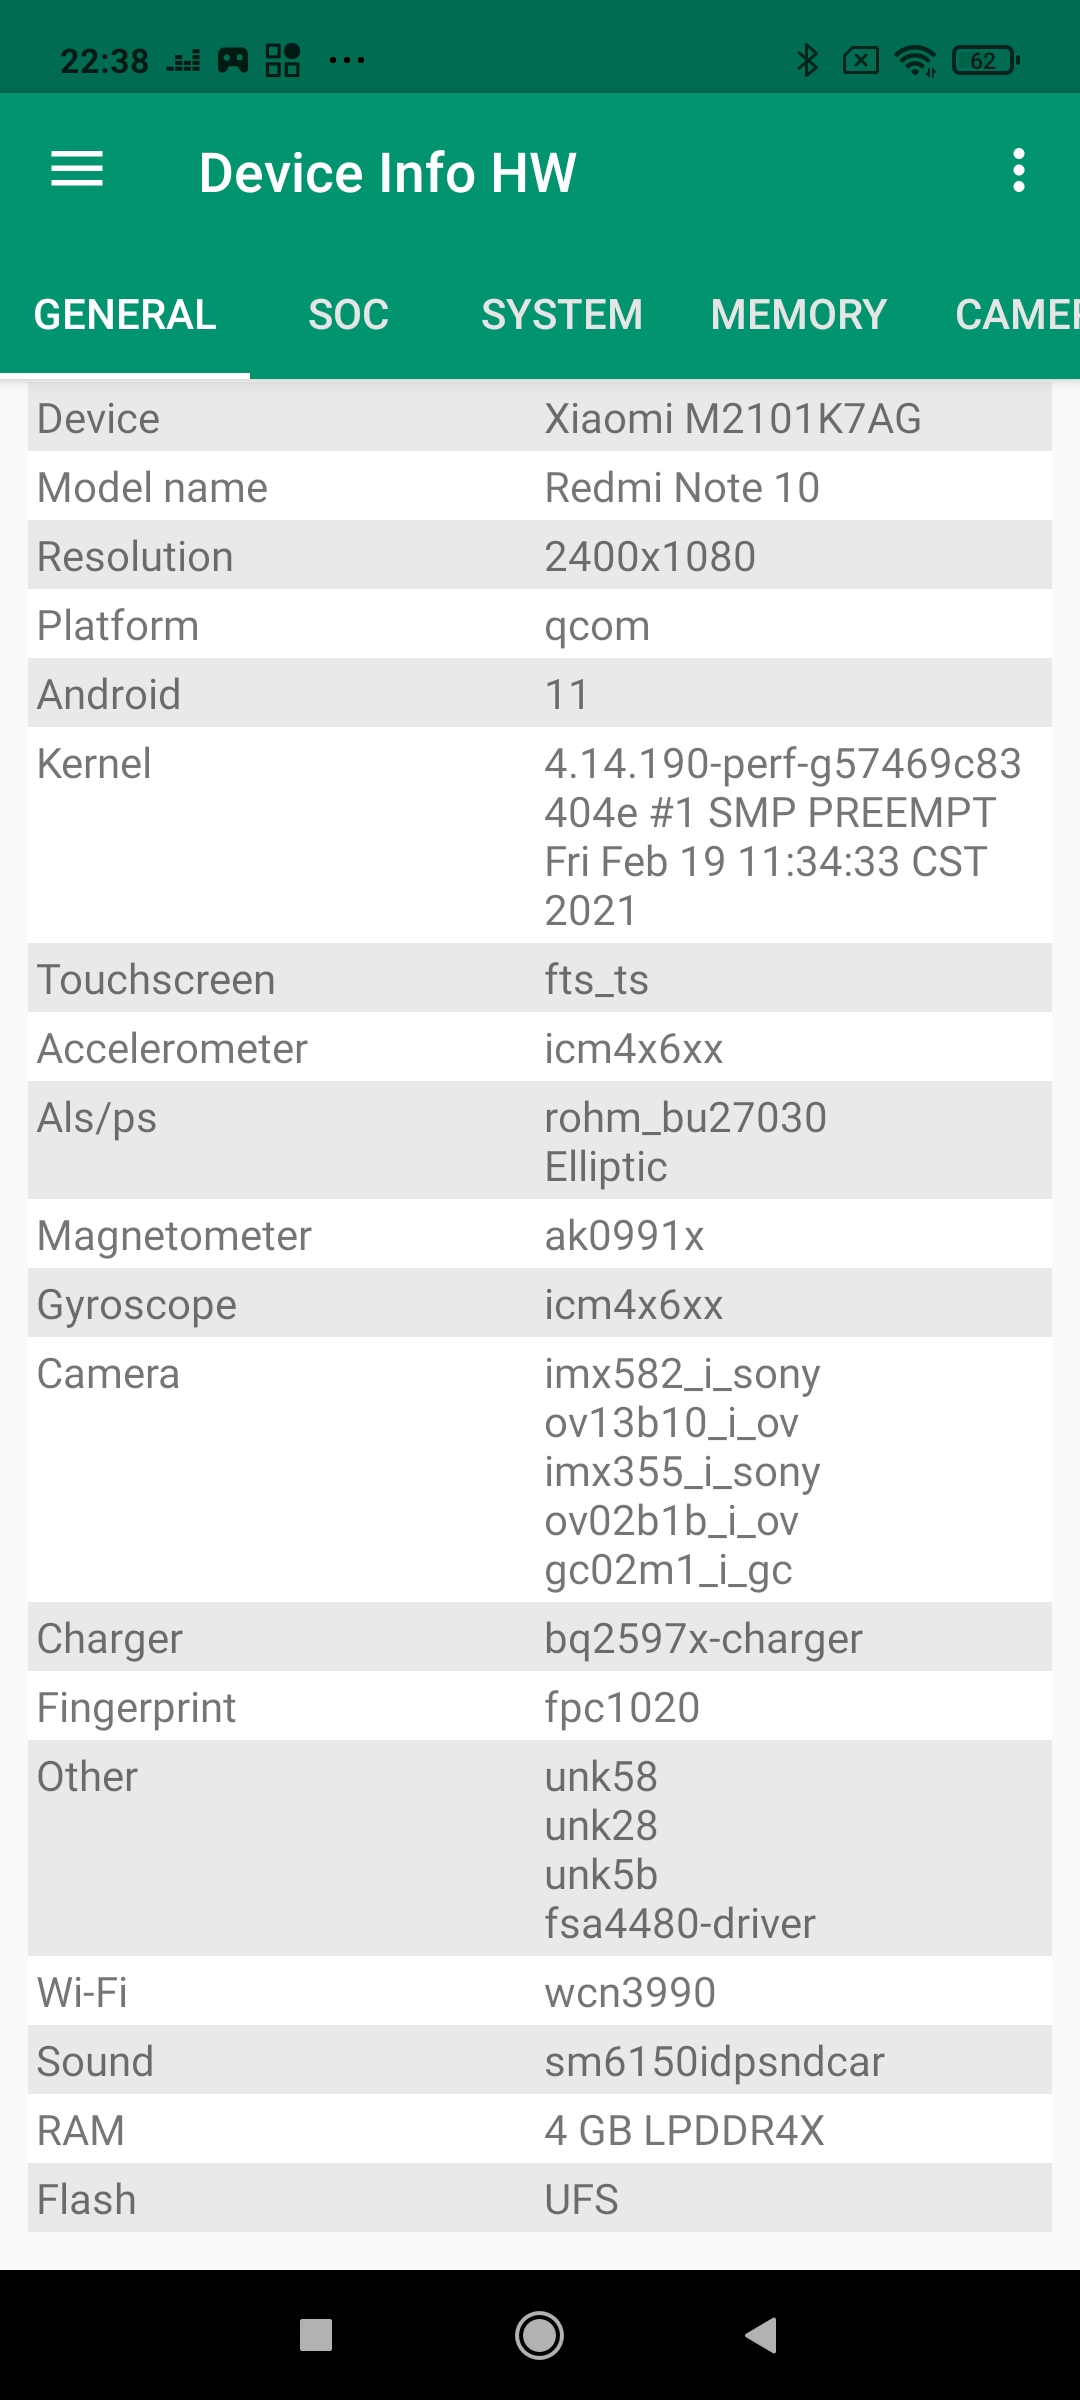Tap the RAM 4 GB LPDDR4X row

point(540,2131)
